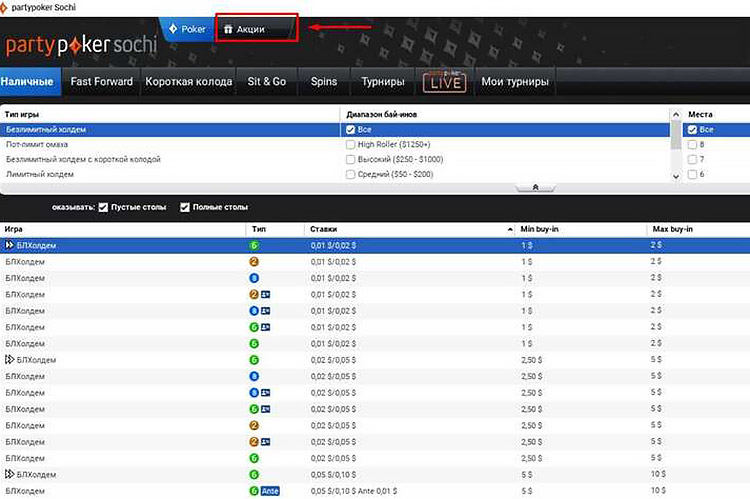Click the partypoker LIVE icon
Viewport: 750px width, 499px height.
click(x=443, y=82)
